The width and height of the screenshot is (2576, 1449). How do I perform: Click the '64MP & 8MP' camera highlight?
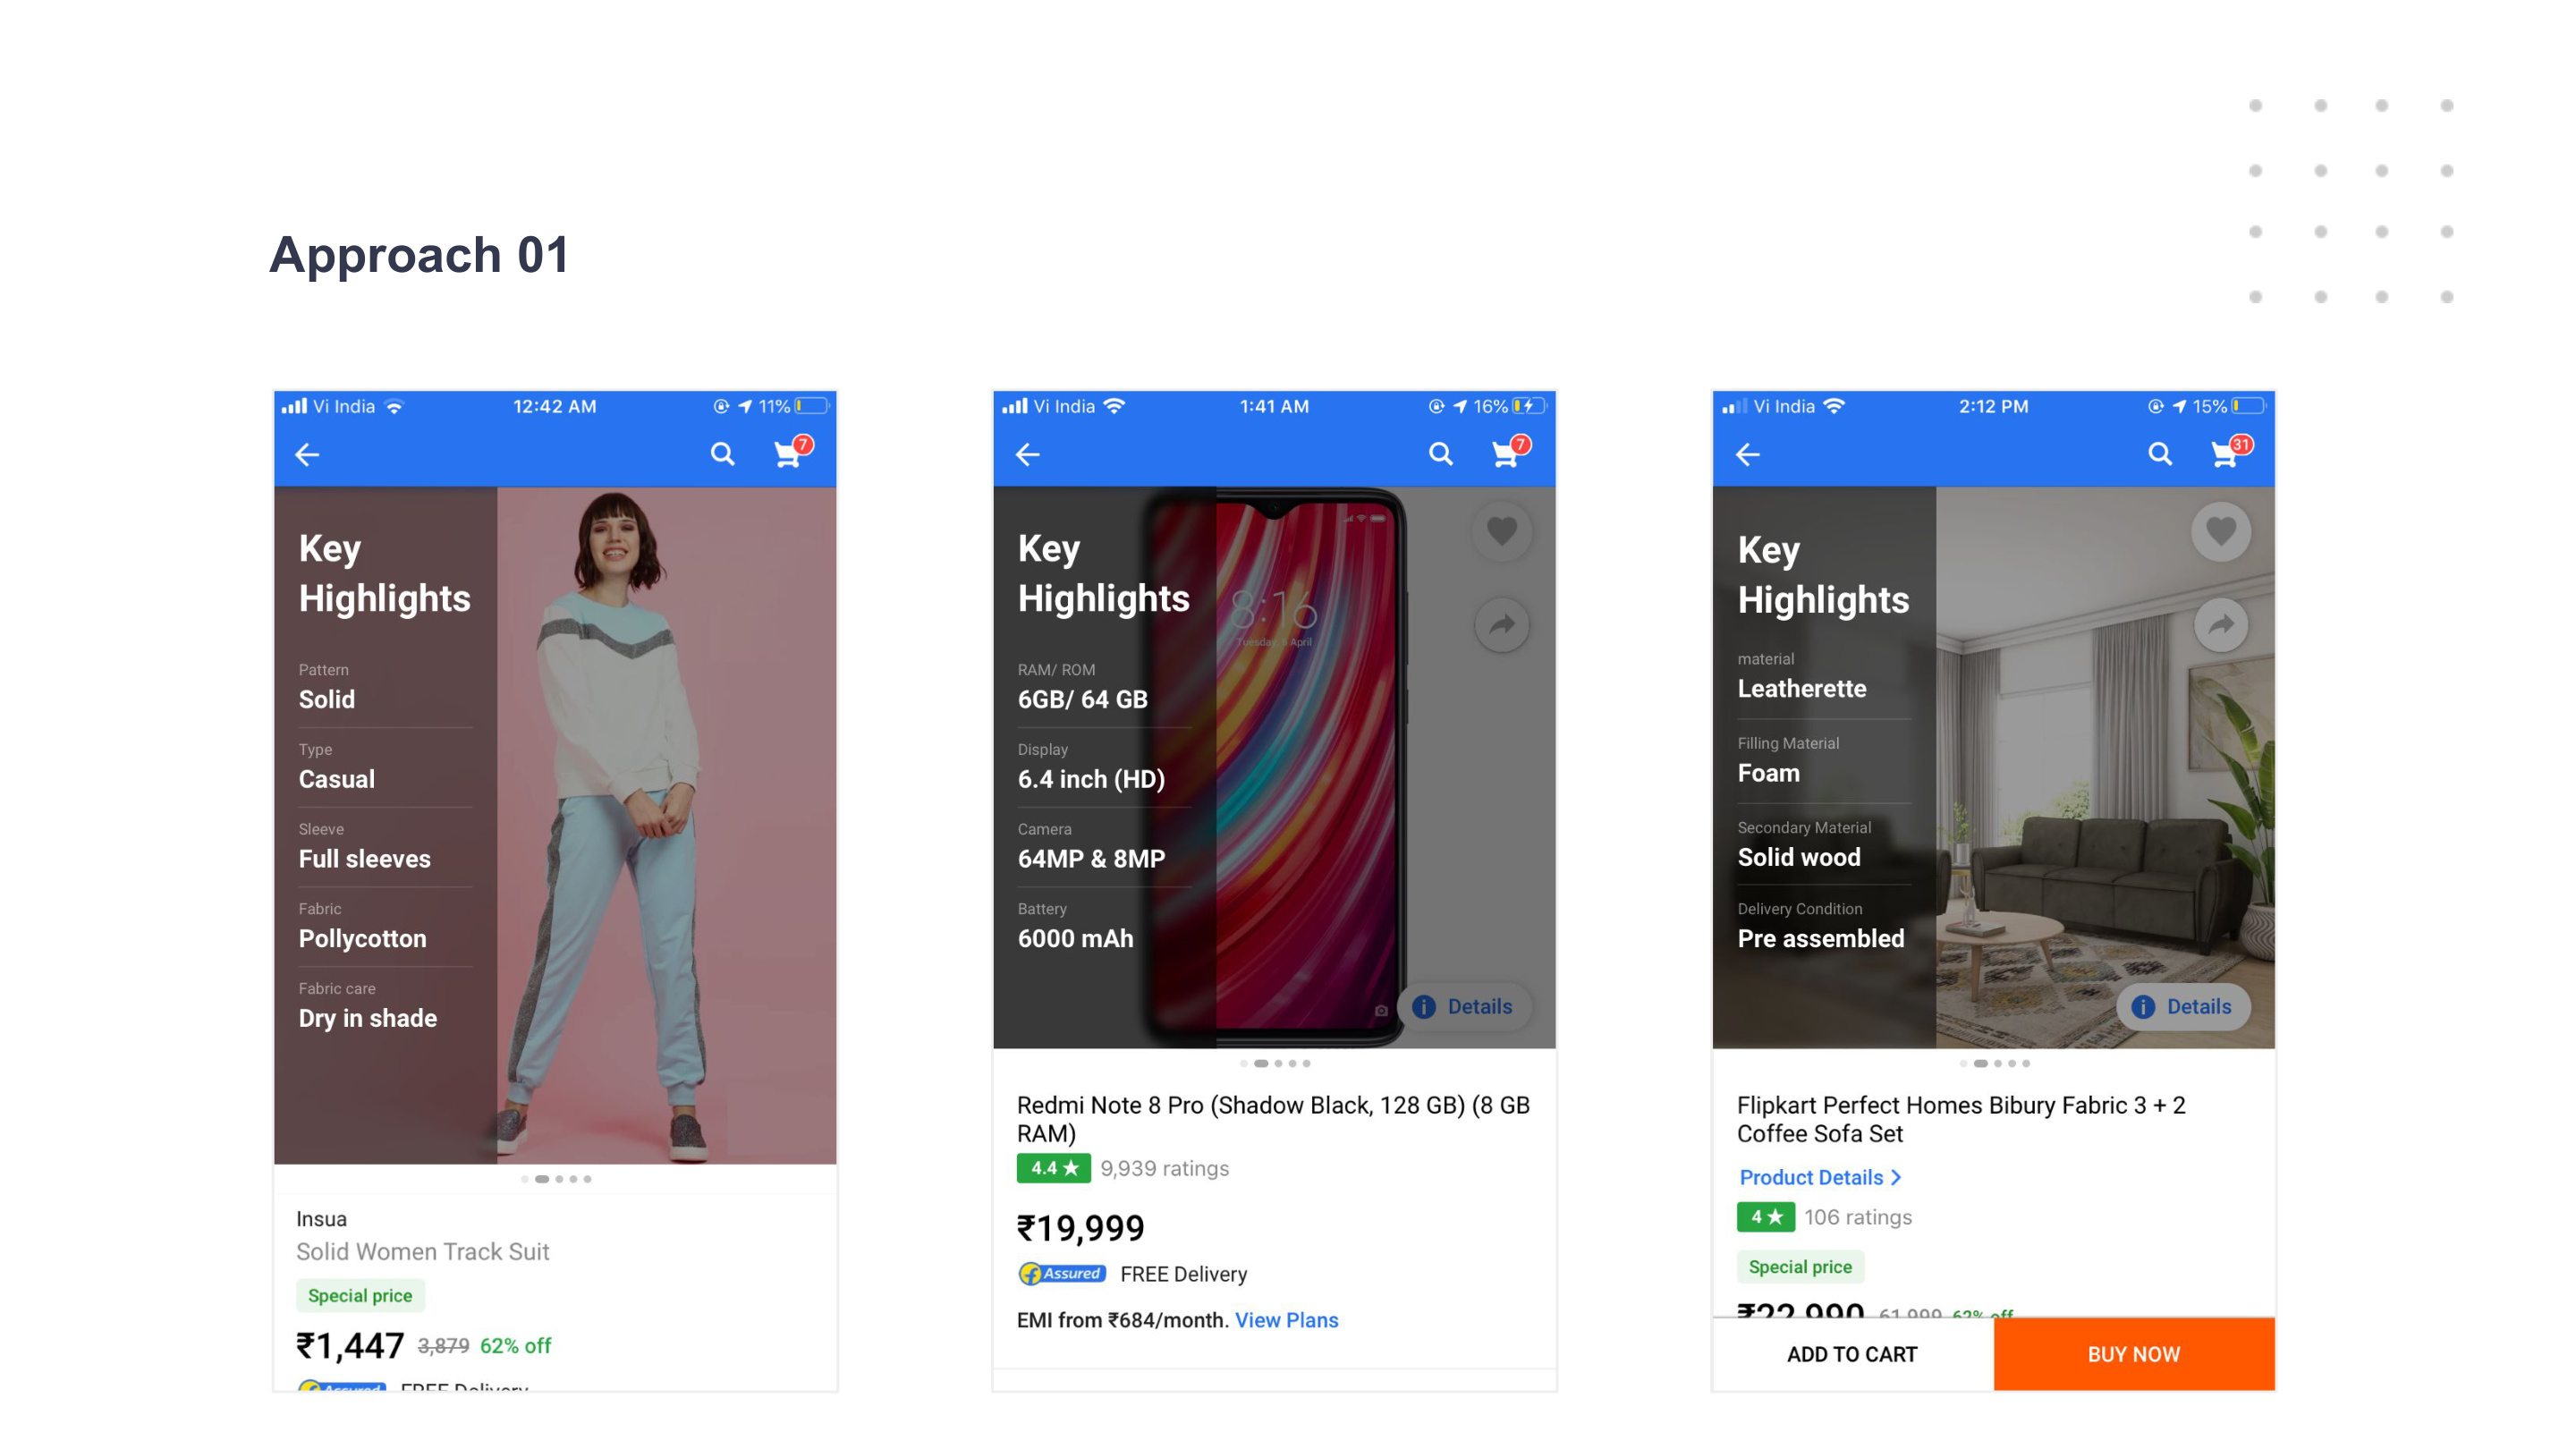[1091, 859]
